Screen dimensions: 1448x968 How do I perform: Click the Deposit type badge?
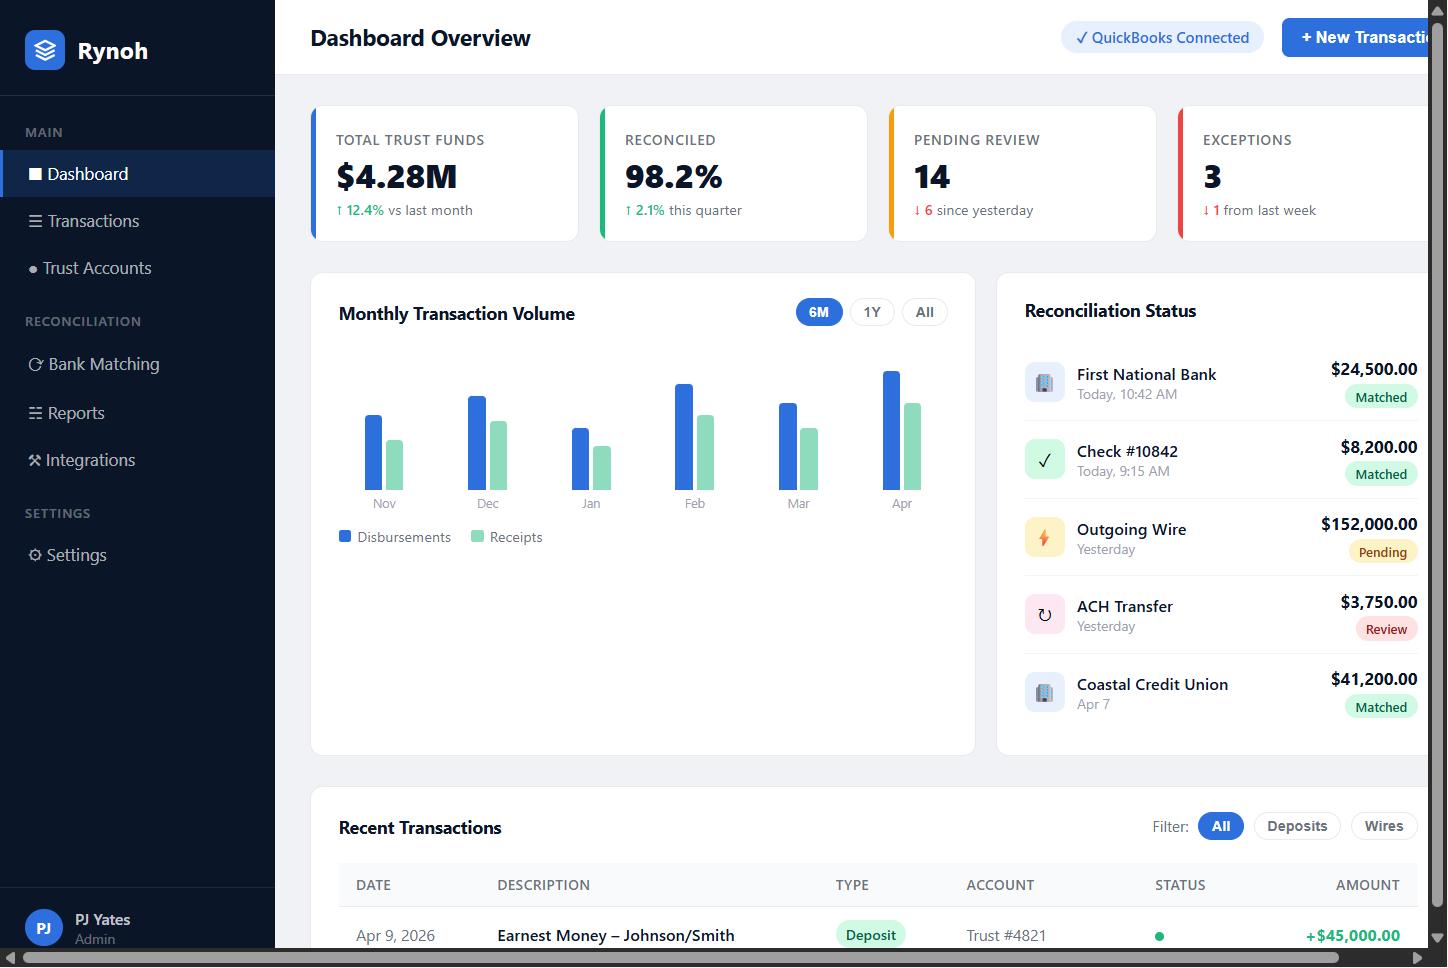pyautogui.click(x=870, y=935)
